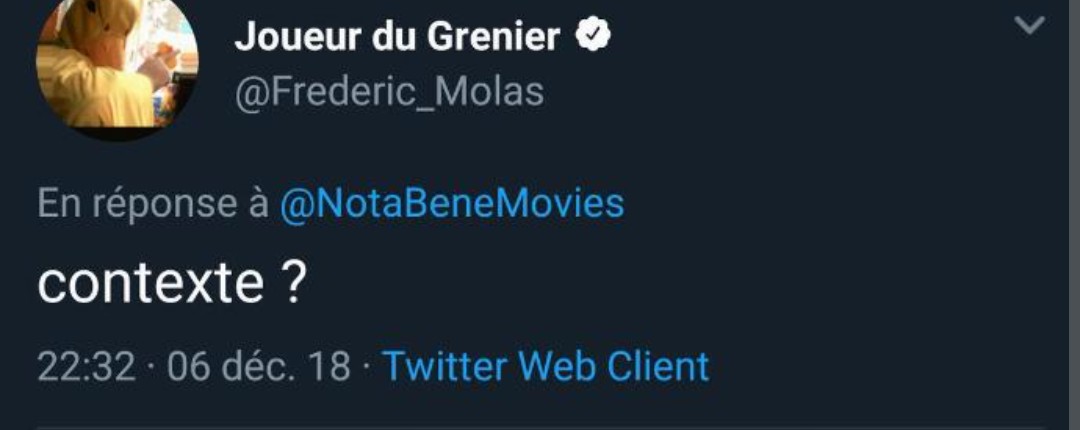The width and height of the screenshot is (1080, 430).
Task: Click the dot separator after 22:32
Action: (x=151, y=367)
